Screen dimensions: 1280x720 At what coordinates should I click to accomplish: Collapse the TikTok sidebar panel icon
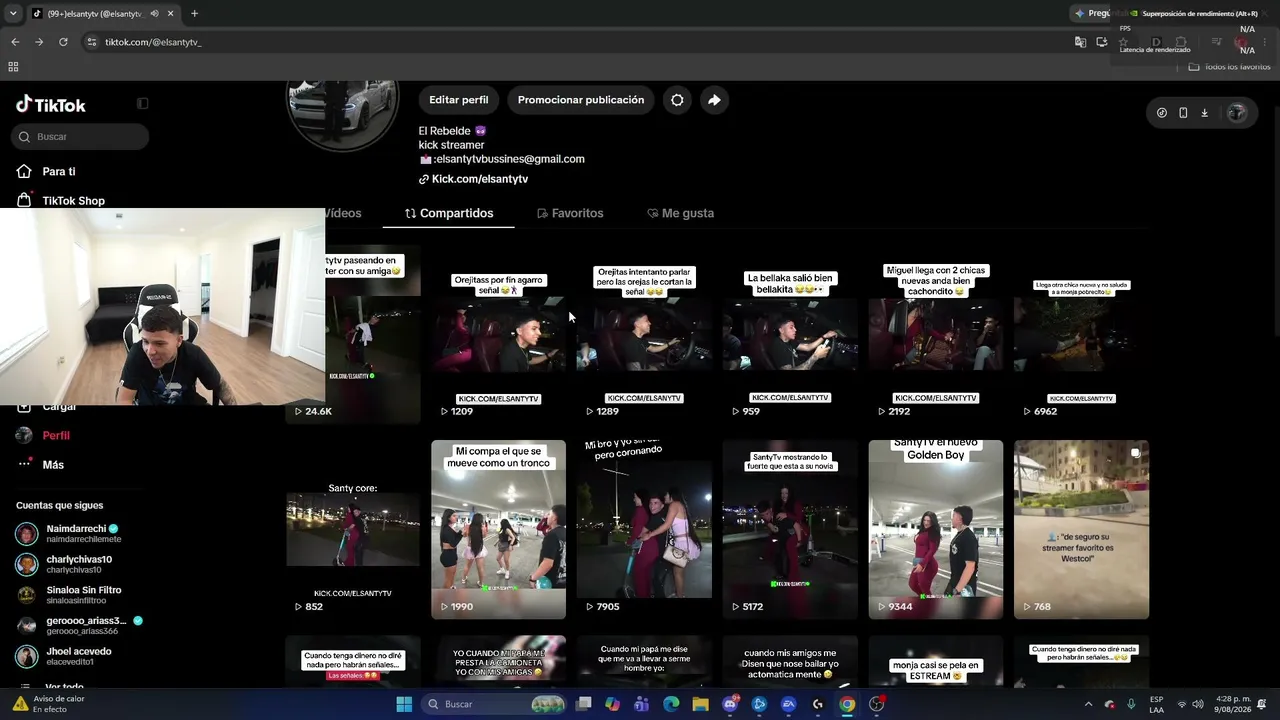[142, 103]
